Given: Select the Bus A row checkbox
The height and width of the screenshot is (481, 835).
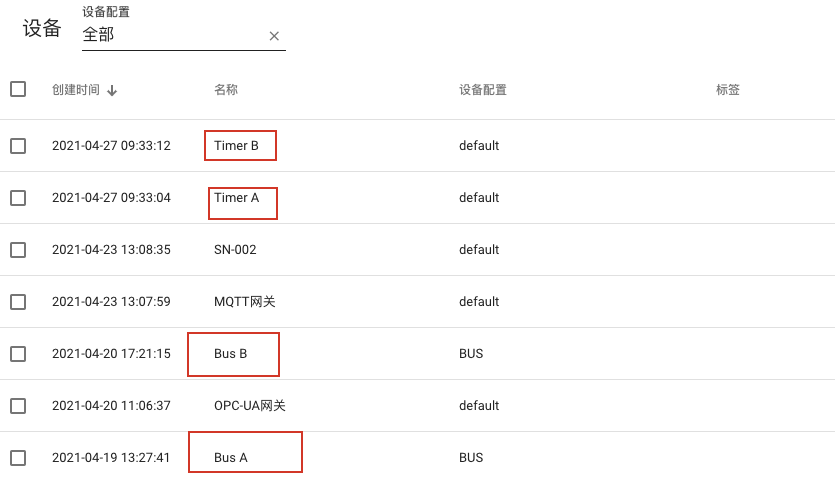Looking at the screenshot, I should click(18, 458).
